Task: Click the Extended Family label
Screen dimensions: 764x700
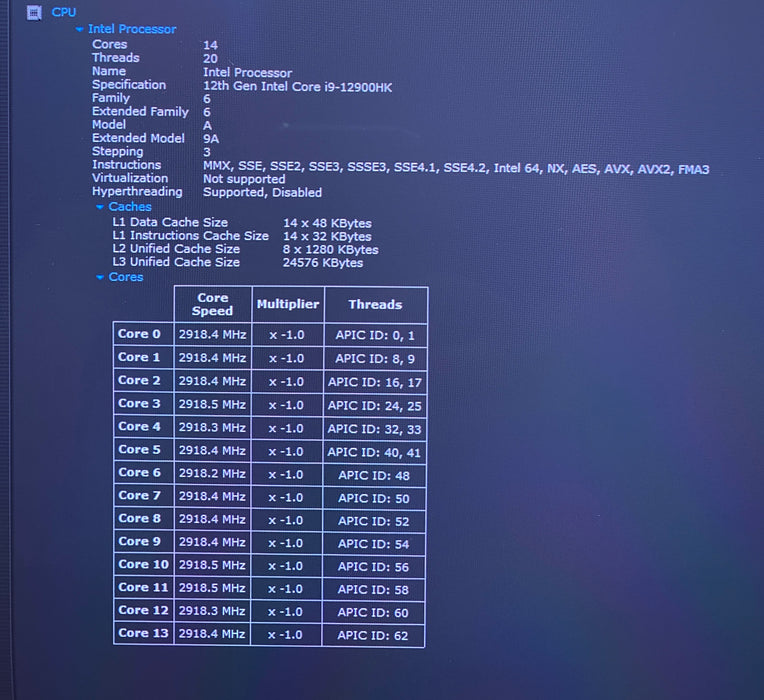Action: [x=140, y=112]
